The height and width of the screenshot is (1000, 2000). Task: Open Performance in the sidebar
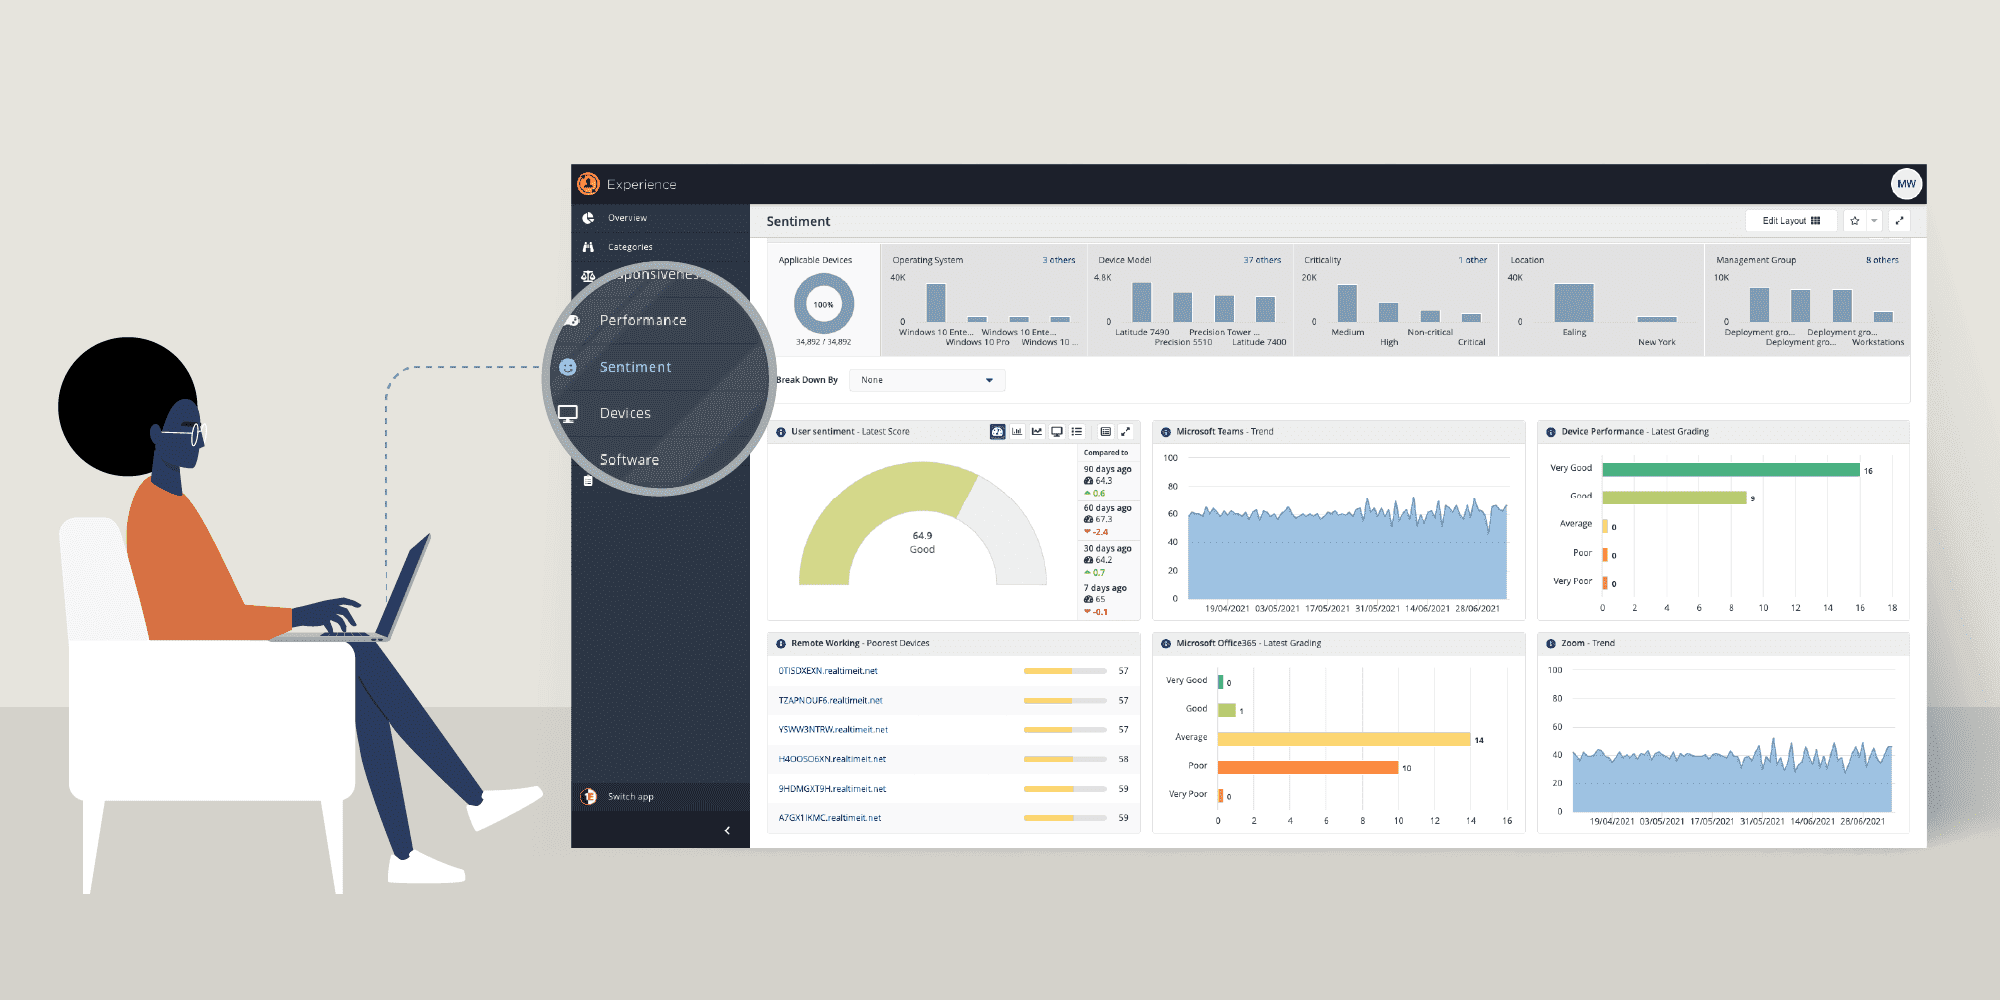click(643, 320)
